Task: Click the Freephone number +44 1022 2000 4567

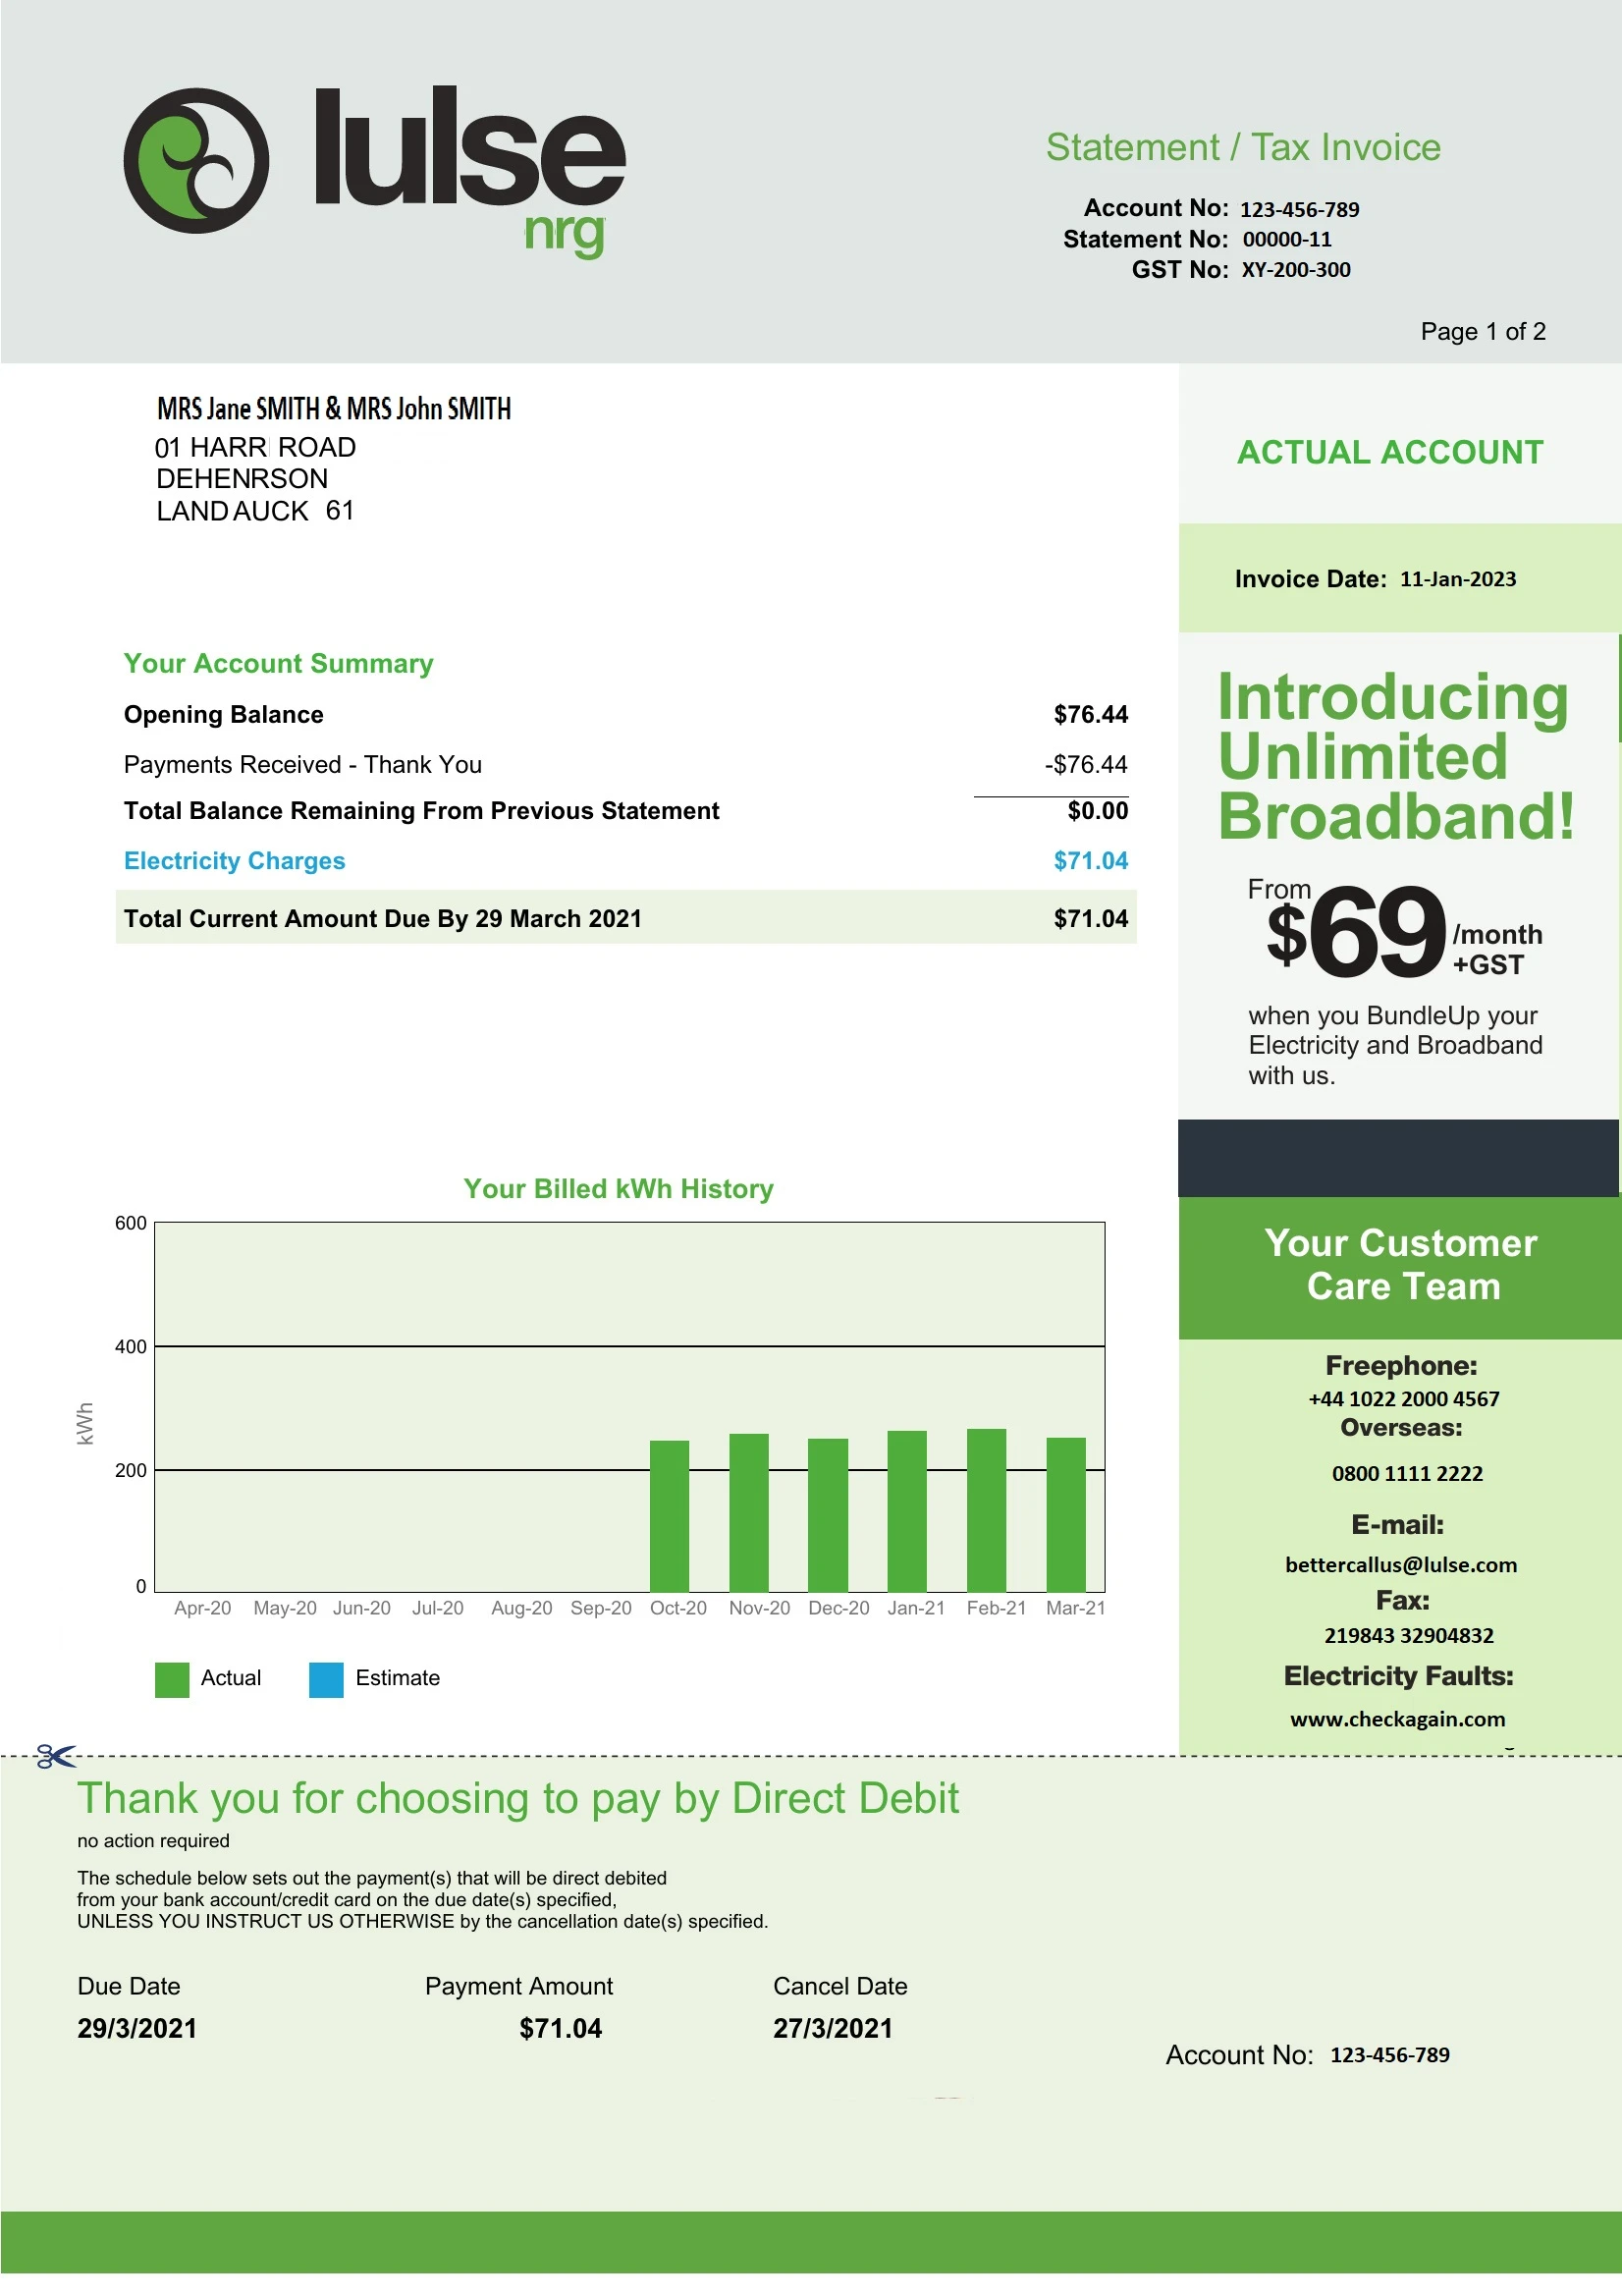Action: 1404,1399
